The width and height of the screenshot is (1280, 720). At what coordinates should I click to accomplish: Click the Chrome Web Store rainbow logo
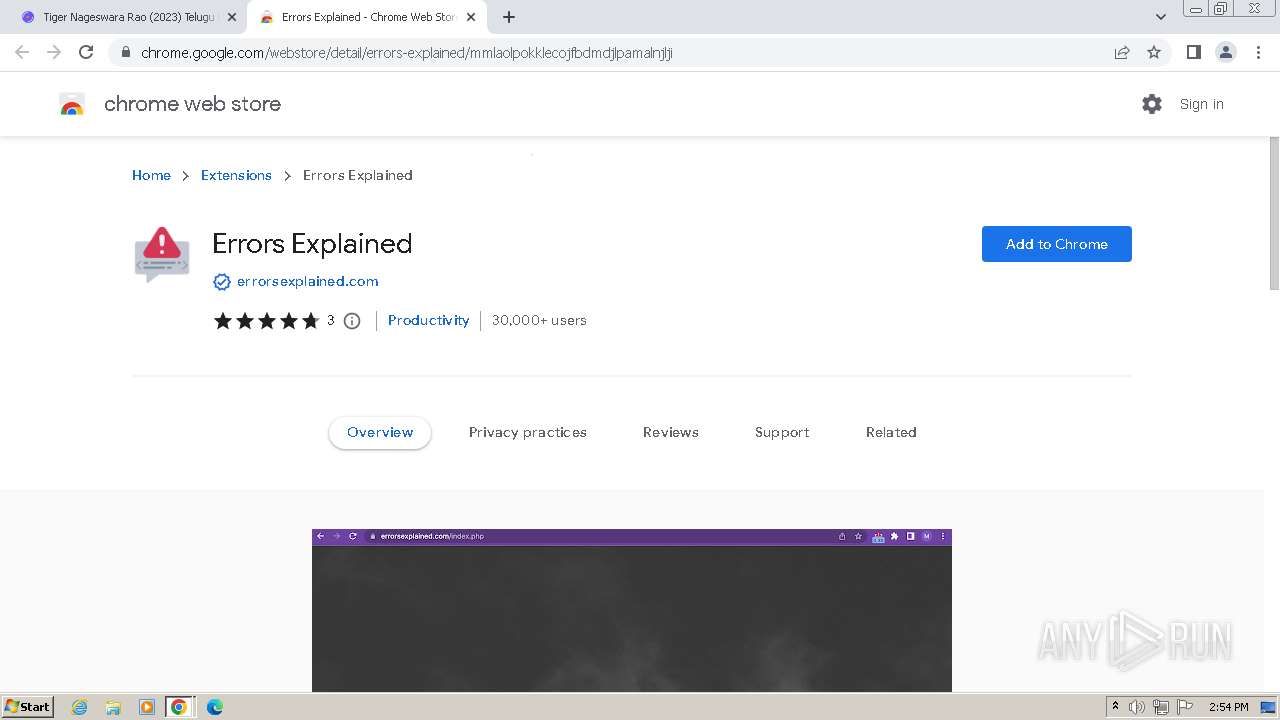(x=72, y=104)
